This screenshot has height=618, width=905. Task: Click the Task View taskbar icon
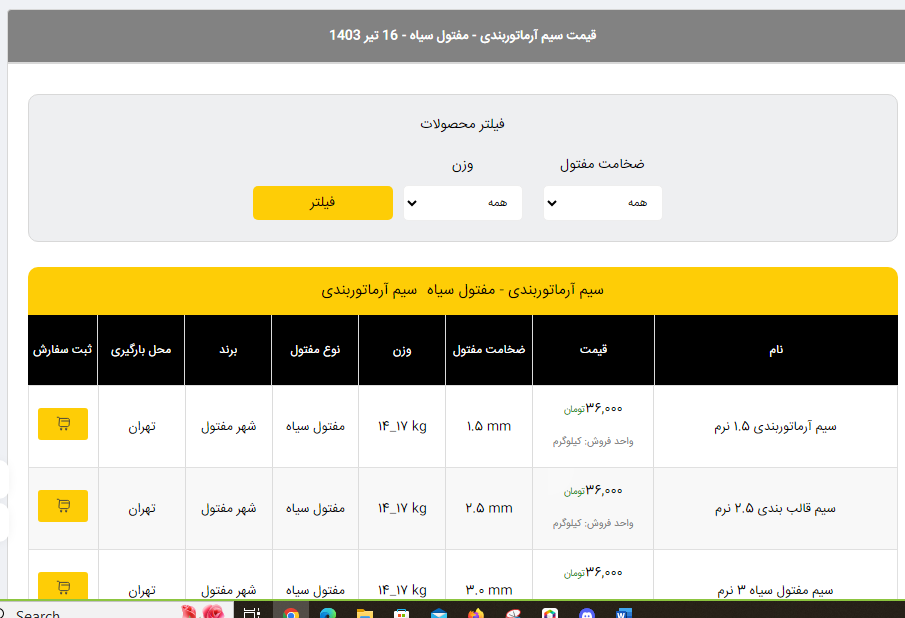[252, 612]
